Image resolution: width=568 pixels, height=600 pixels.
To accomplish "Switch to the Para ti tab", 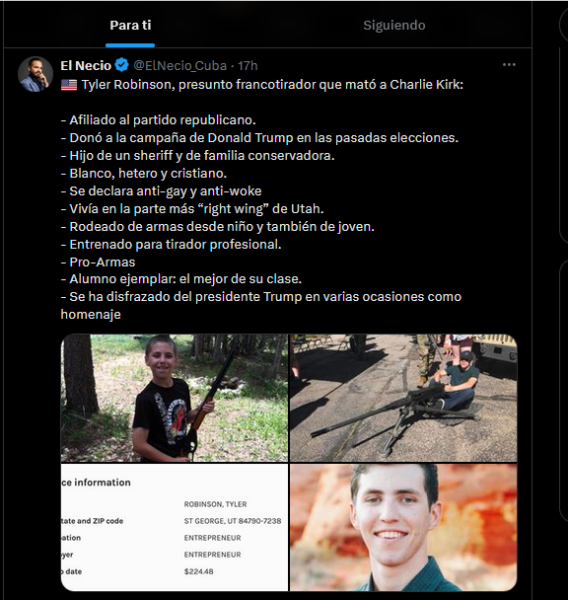I will pos(130,25).
